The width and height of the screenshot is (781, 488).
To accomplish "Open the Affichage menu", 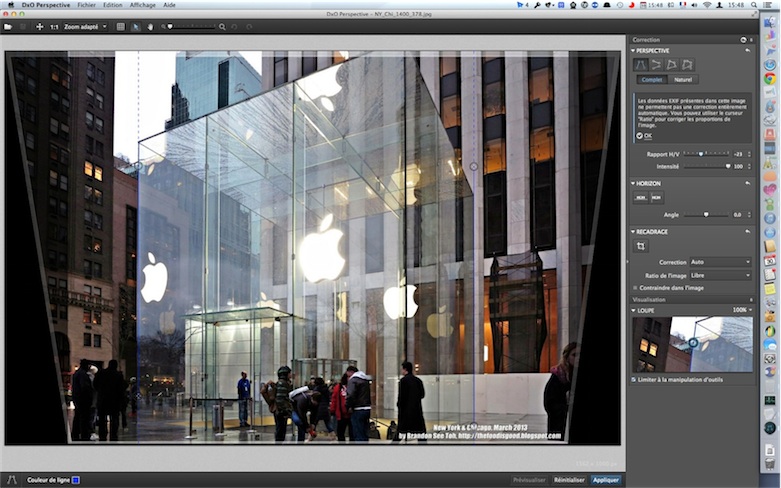I will pos(142,5).
